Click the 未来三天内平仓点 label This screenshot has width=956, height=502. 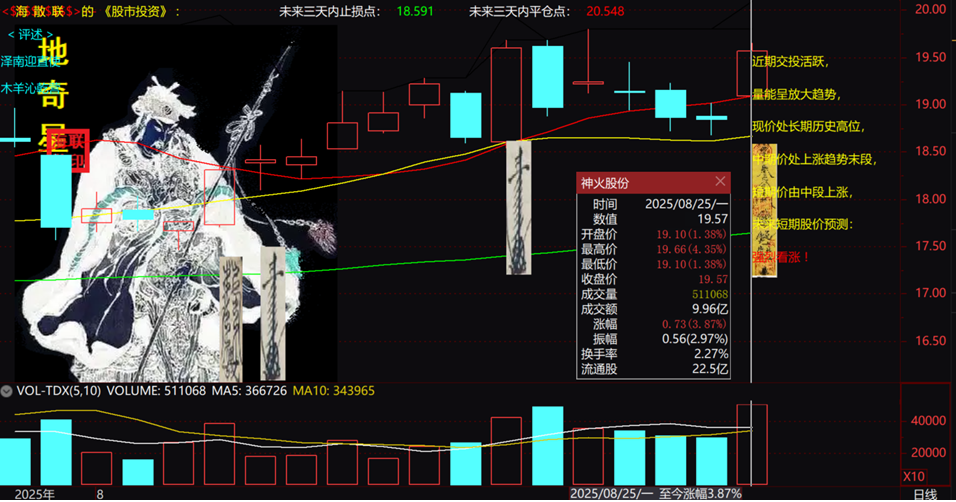click(x=519, y=11)
